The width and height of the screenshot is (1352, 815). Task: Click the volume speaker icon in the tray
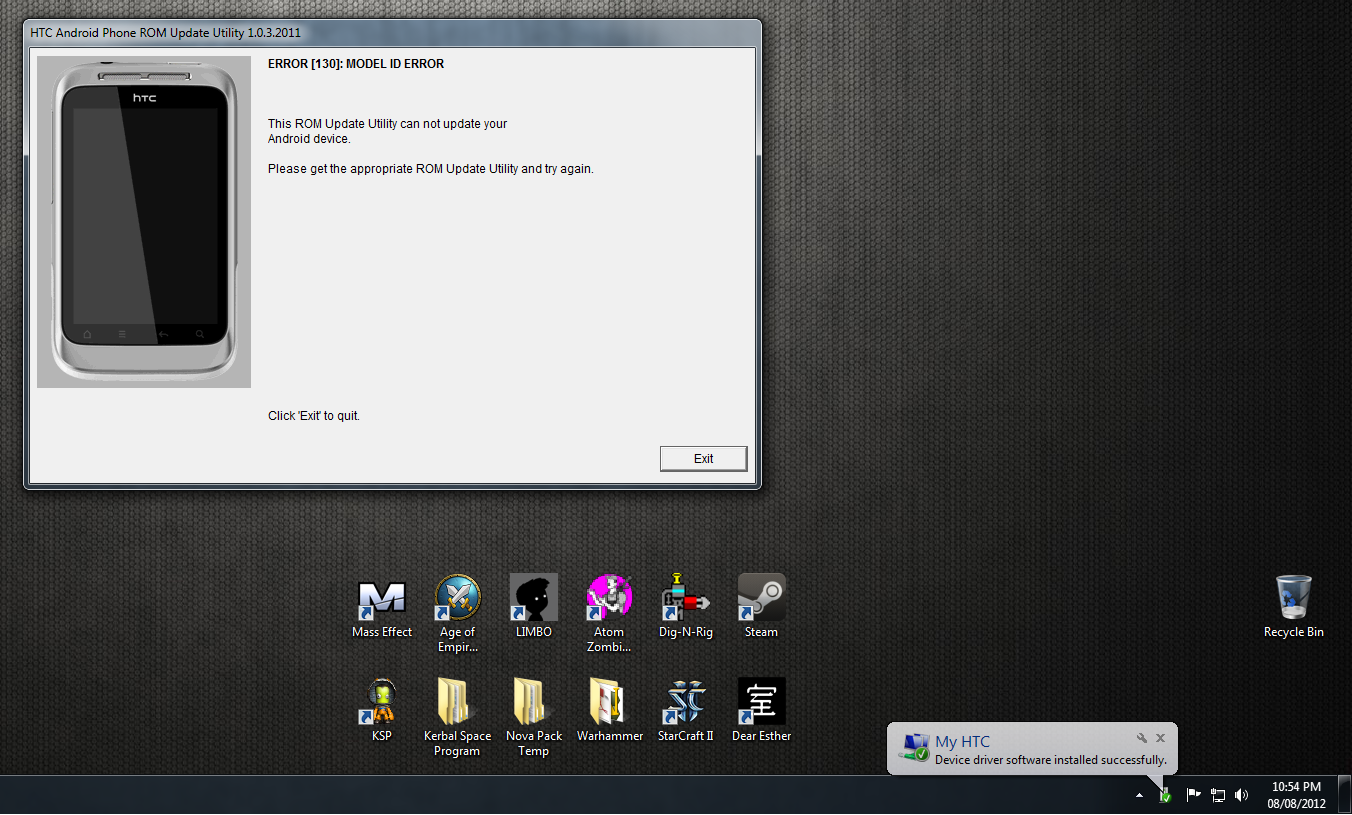pyautogui.click(x=1241, y=795)
